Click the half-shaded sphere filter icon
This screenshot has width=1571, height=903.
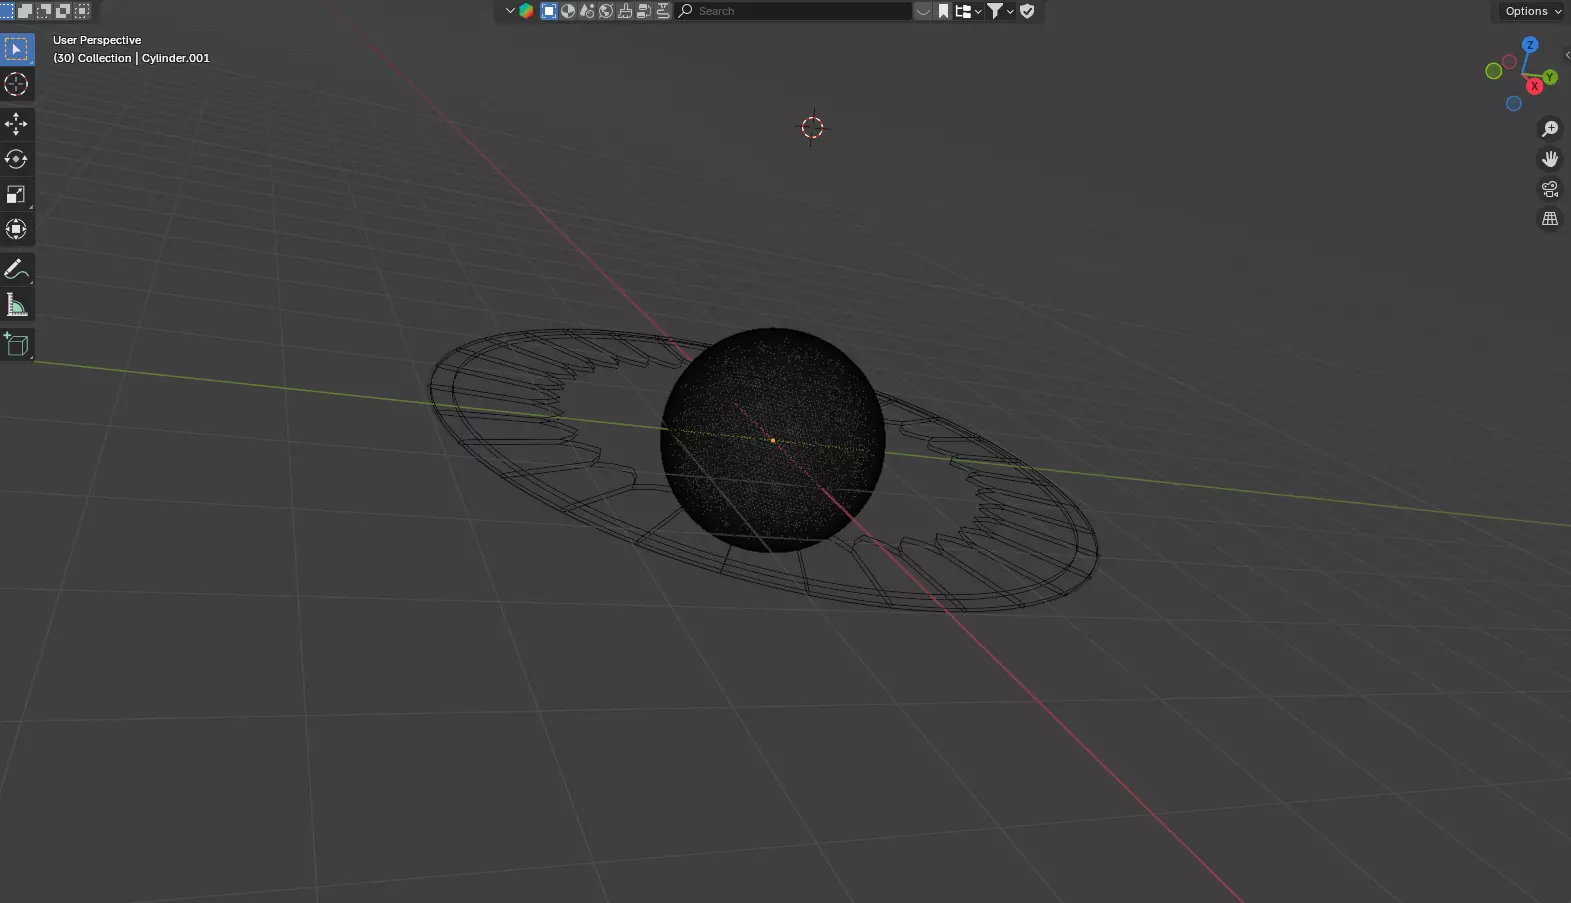(x=568, y=11)
